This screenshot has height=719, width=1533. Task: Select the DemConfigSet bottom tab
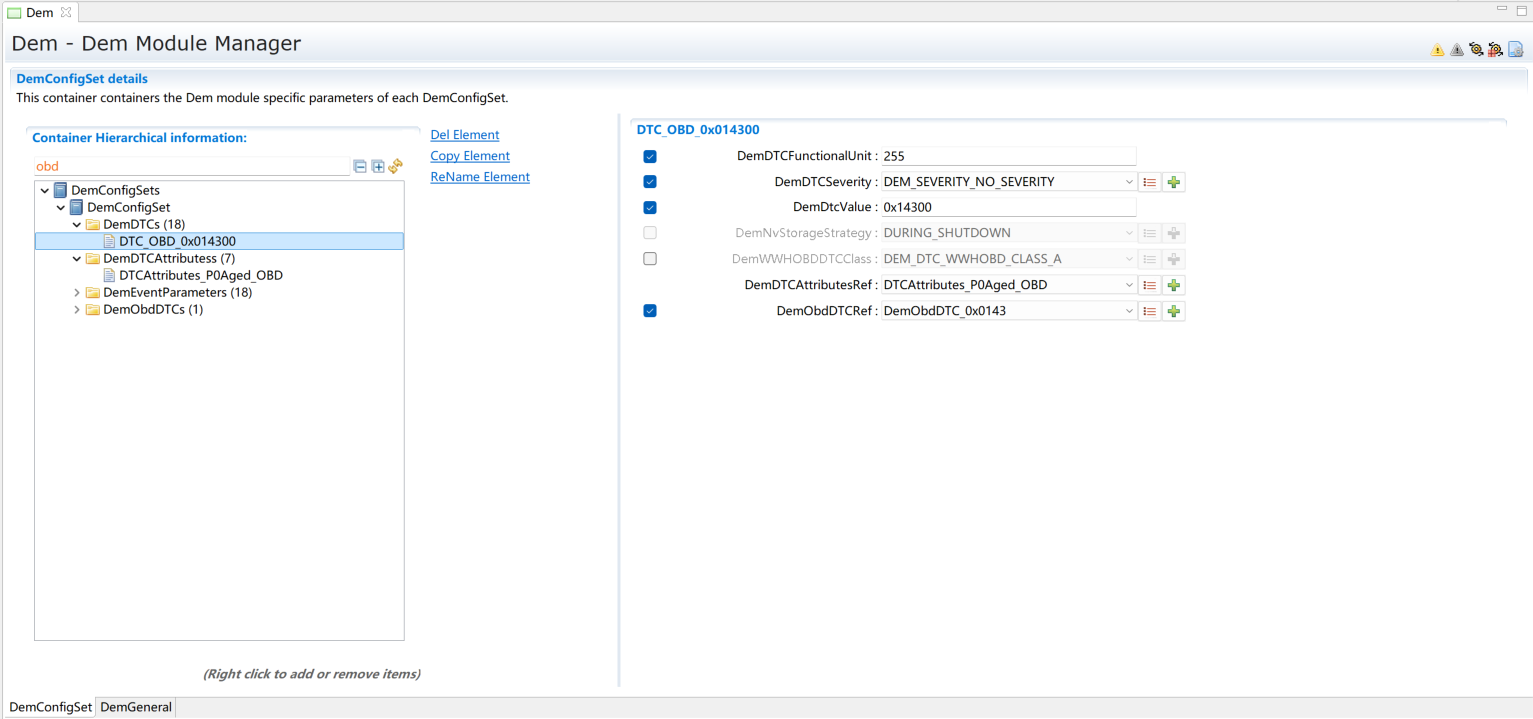50,707
